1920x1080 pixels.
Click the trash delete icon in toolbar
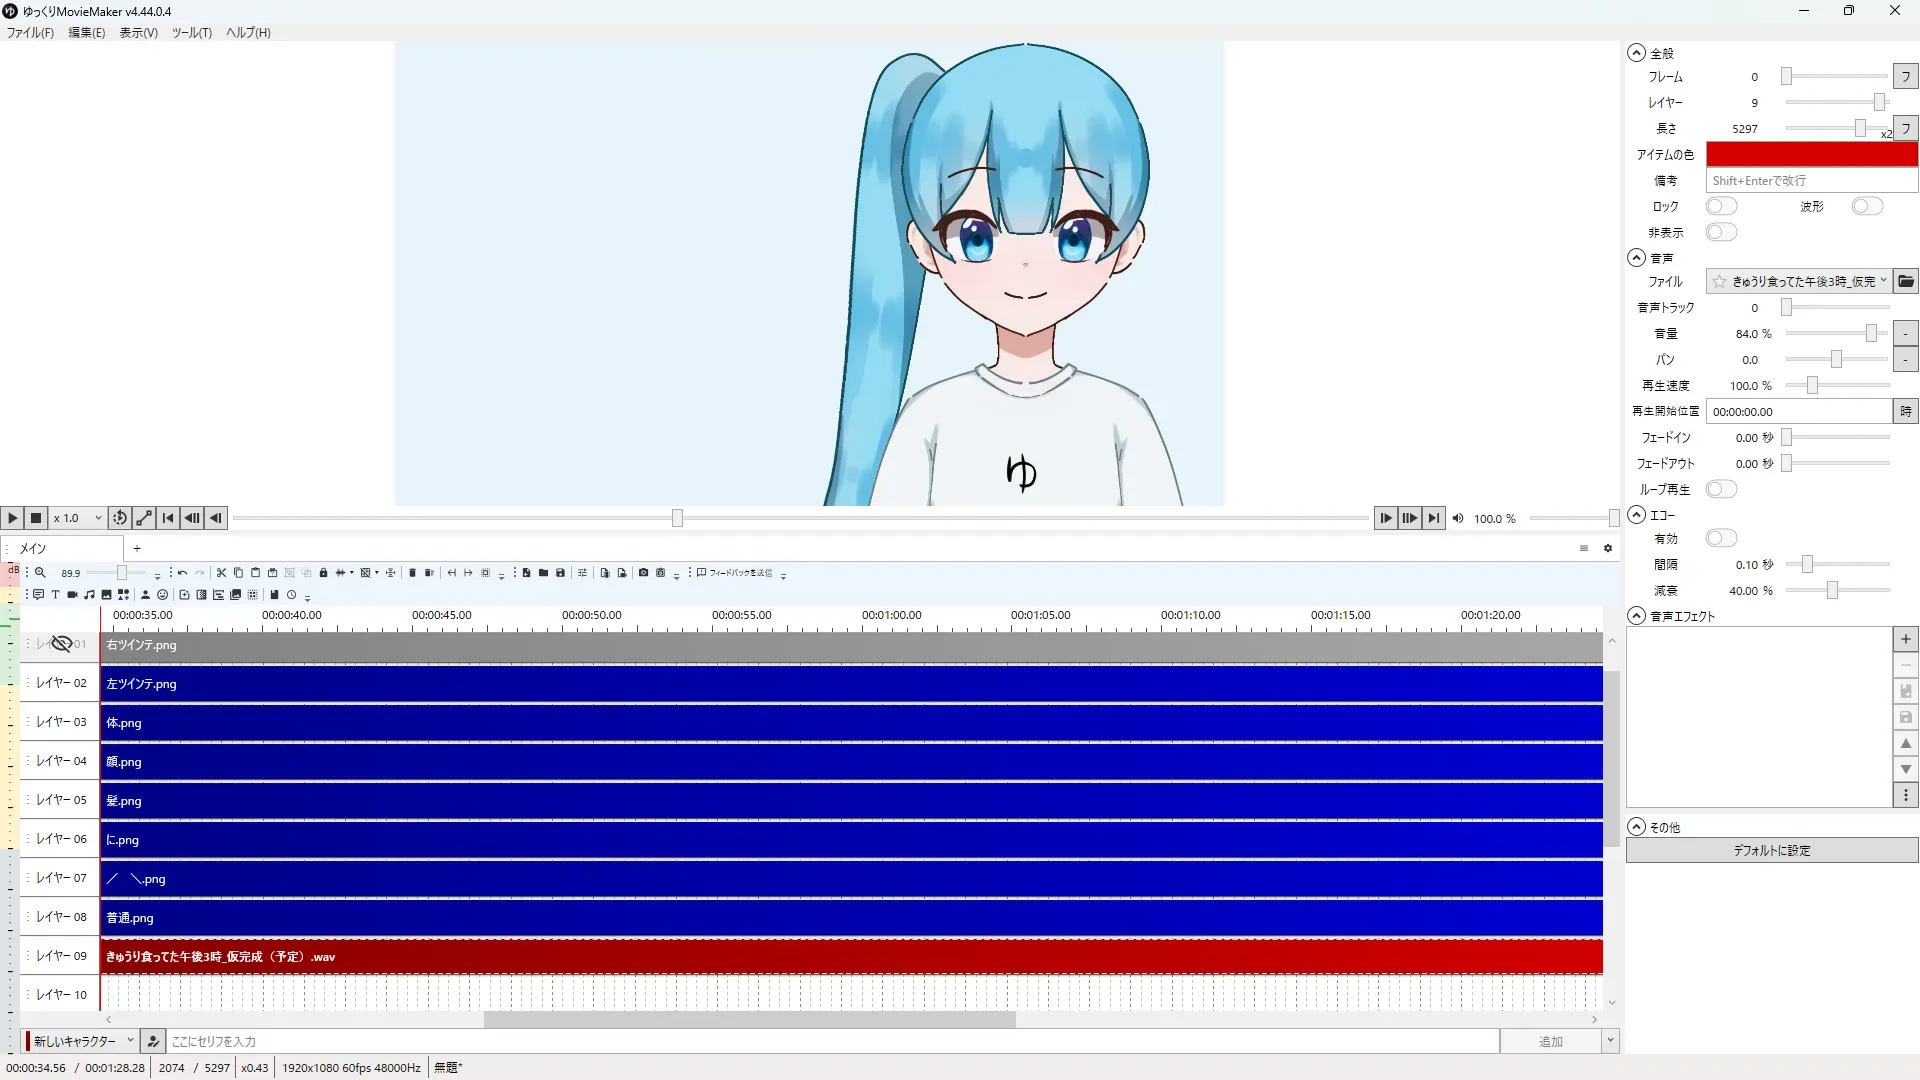412,573
